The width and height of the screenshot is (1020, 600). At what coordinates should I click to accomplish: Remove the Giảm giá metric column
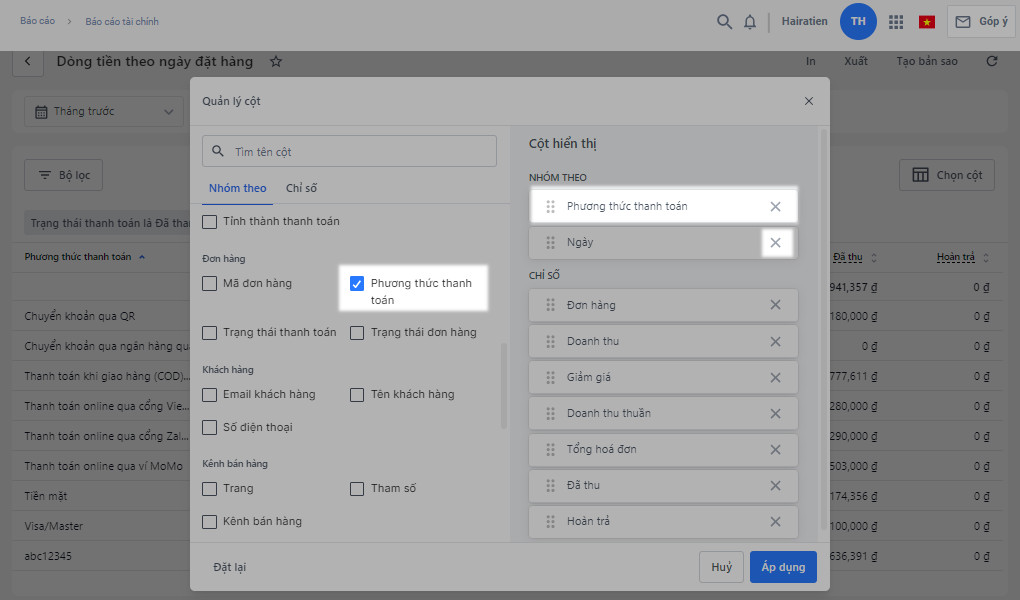(775, 377)
